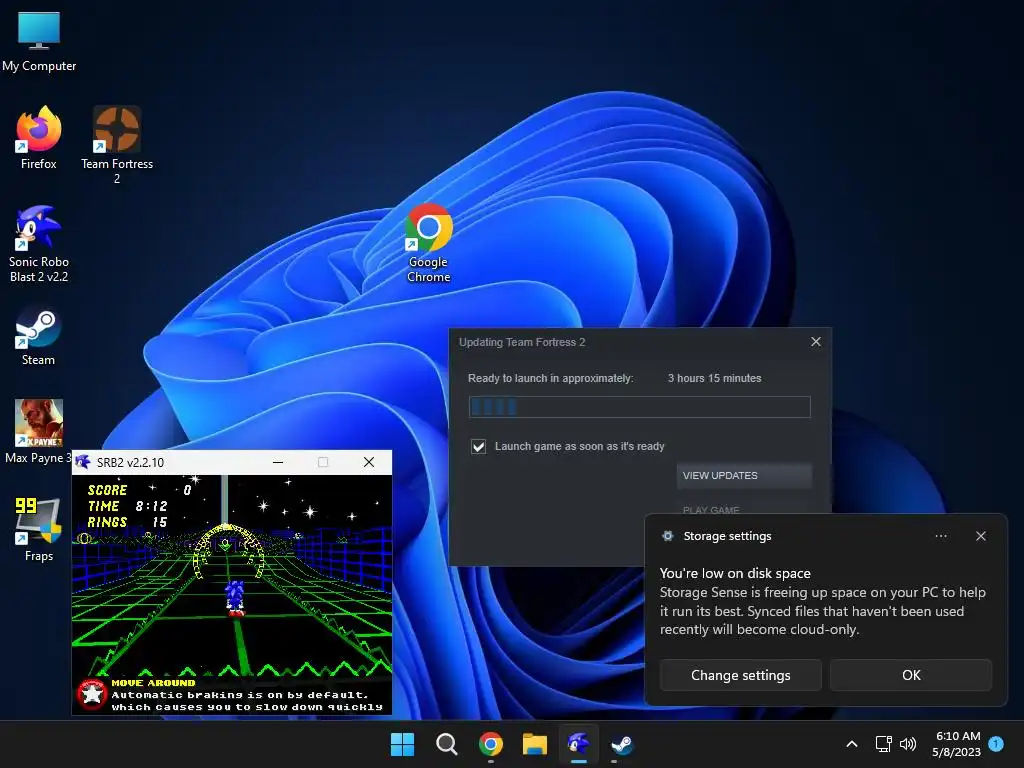Click the Team Fortress 2 update progress bar
The image size is (1024, 768).
[x=639, y=407]
